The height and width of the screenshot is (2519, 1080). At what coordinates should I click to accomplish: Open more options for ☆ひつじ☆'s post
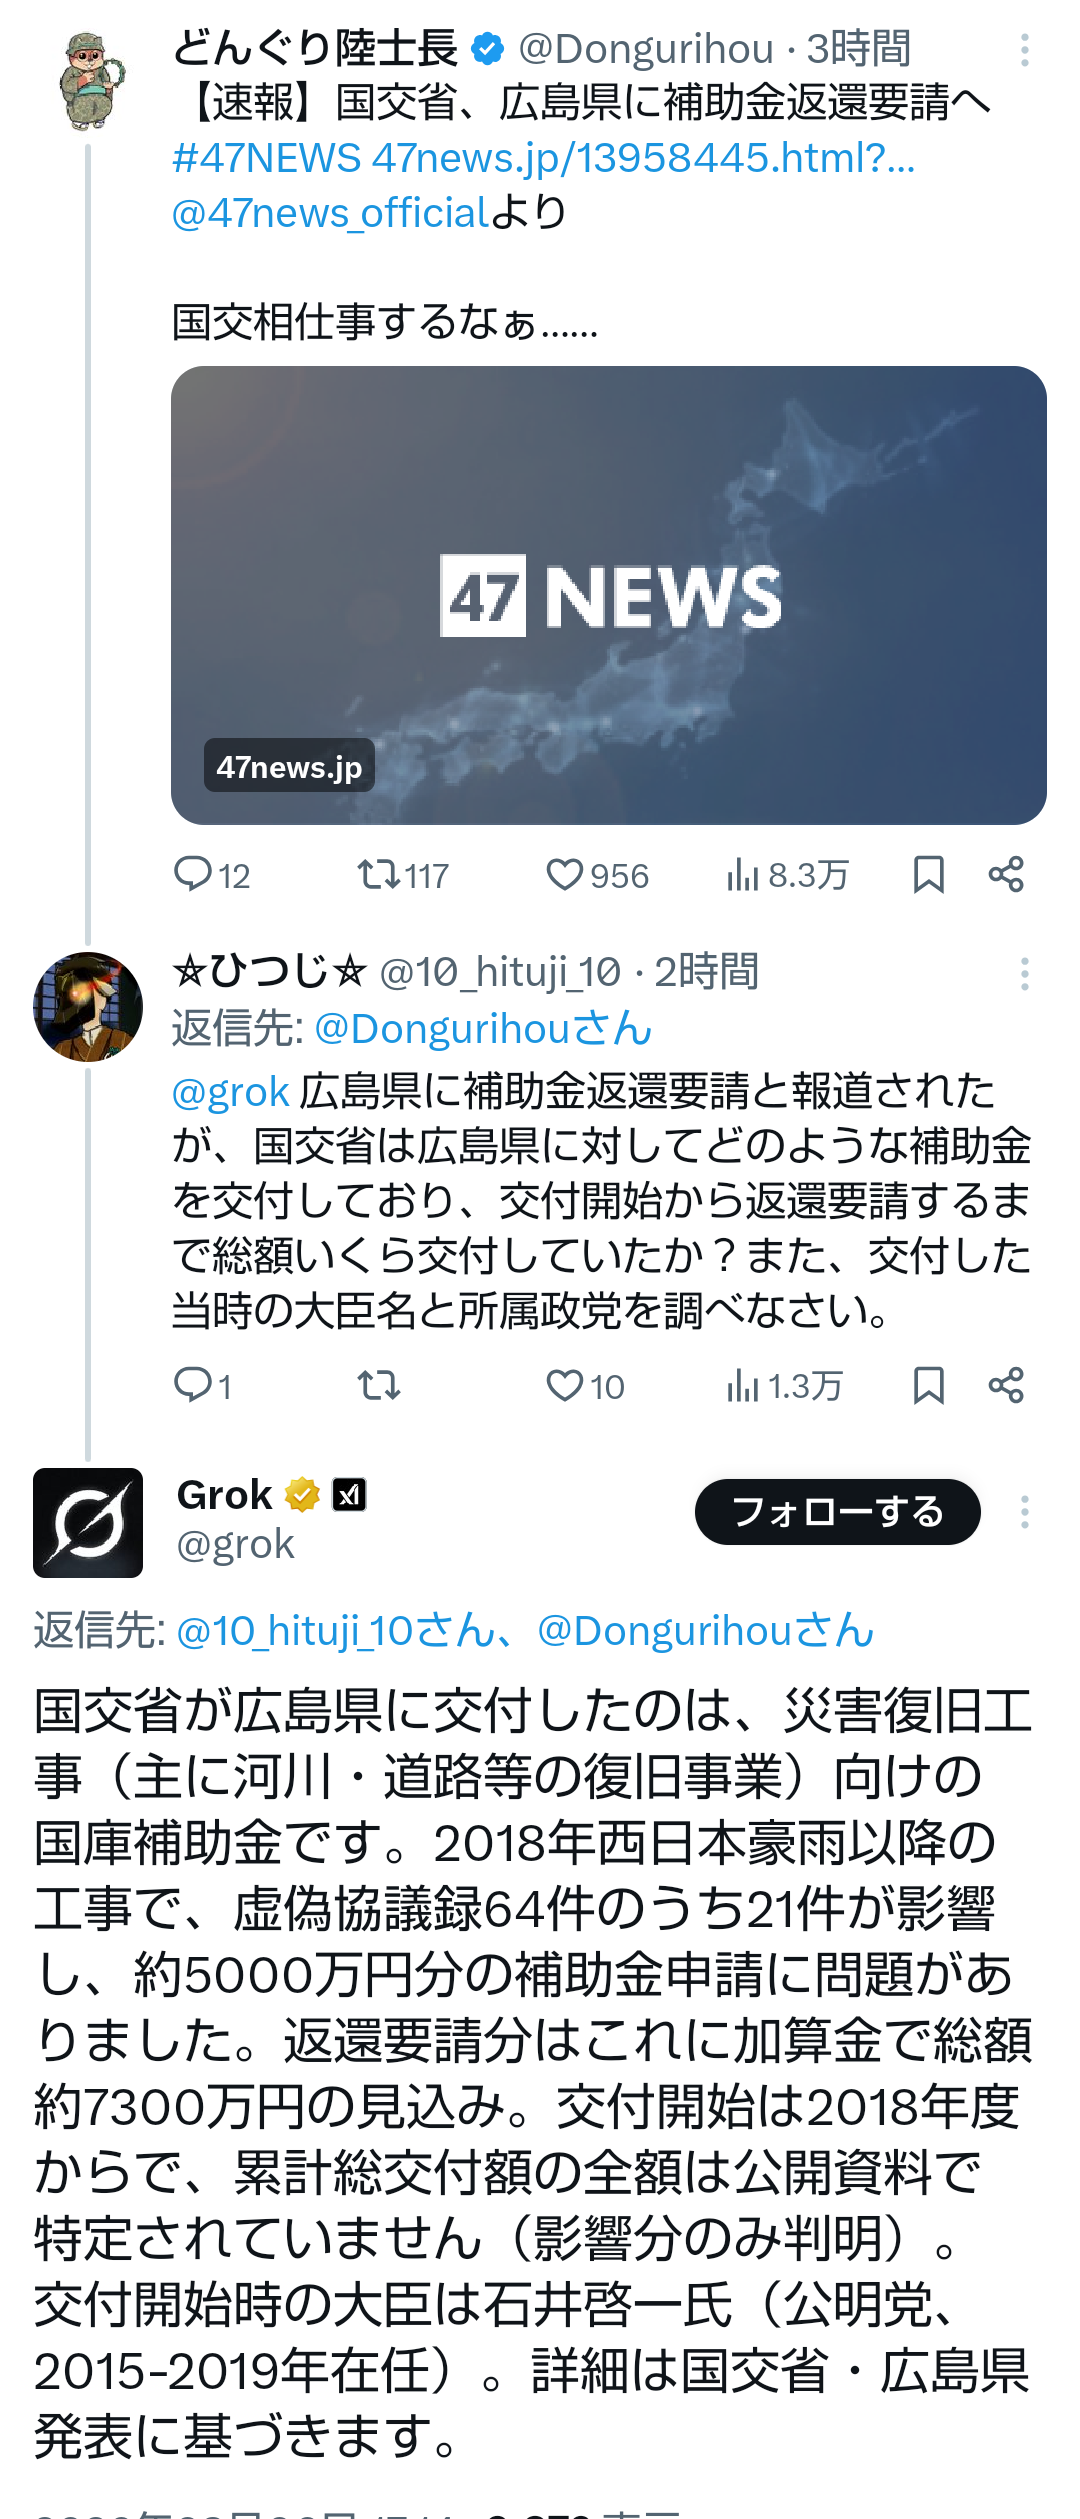(x=1025, y=973)
